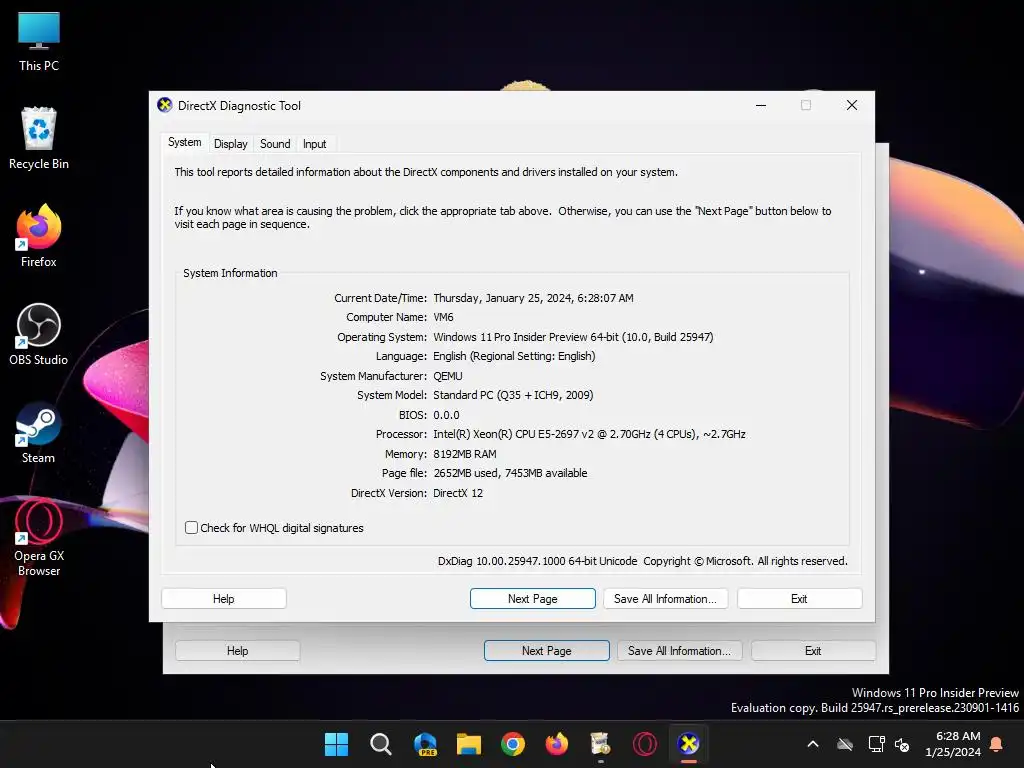This screenshot has height=768, width=1024.
Task: Show hidden system tray icons
Action: tap(813, 744)
